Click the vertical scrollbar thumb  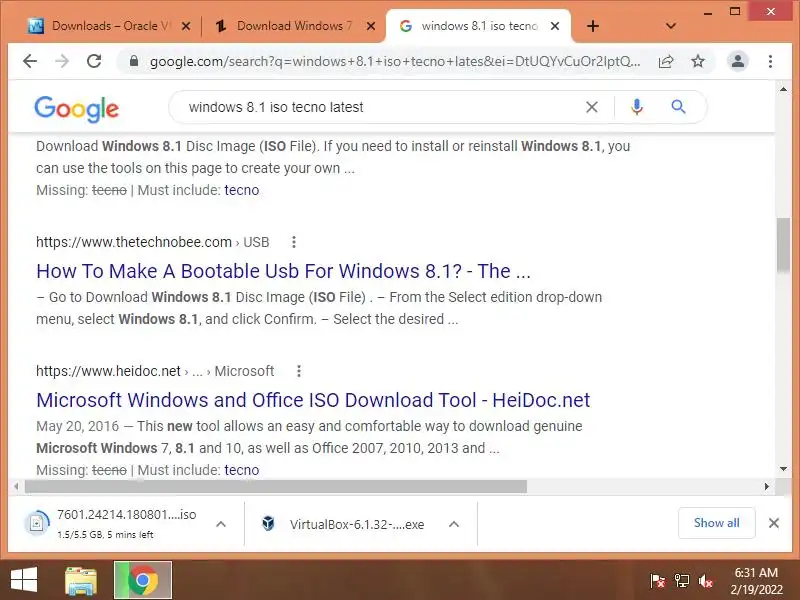coord(783,245)
